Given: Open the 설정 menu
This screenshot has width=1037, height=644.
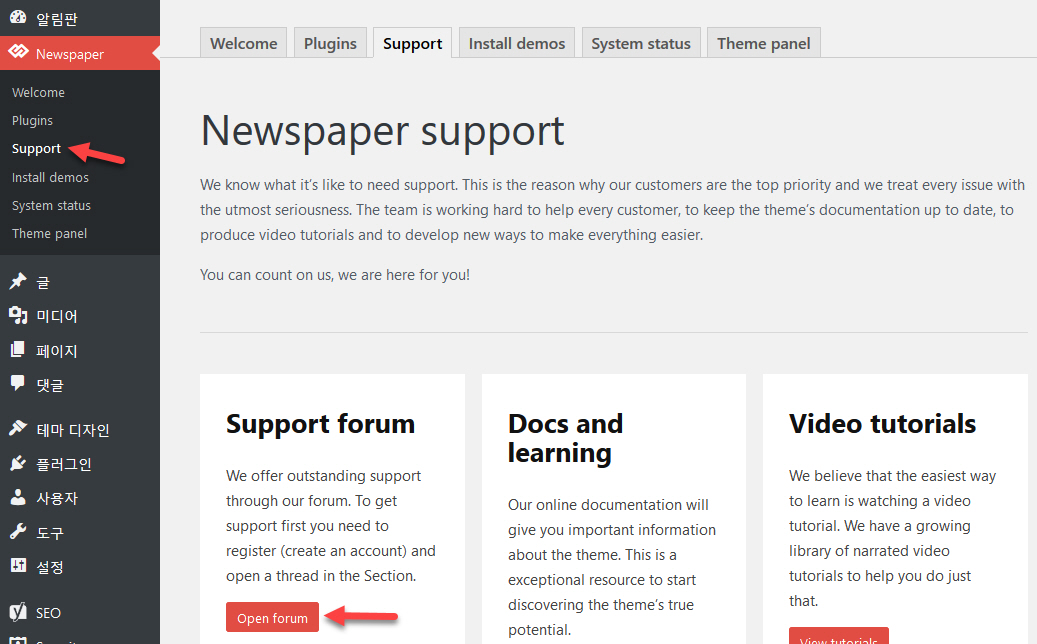Looking at the screenshot, I should tap(50, 567).
